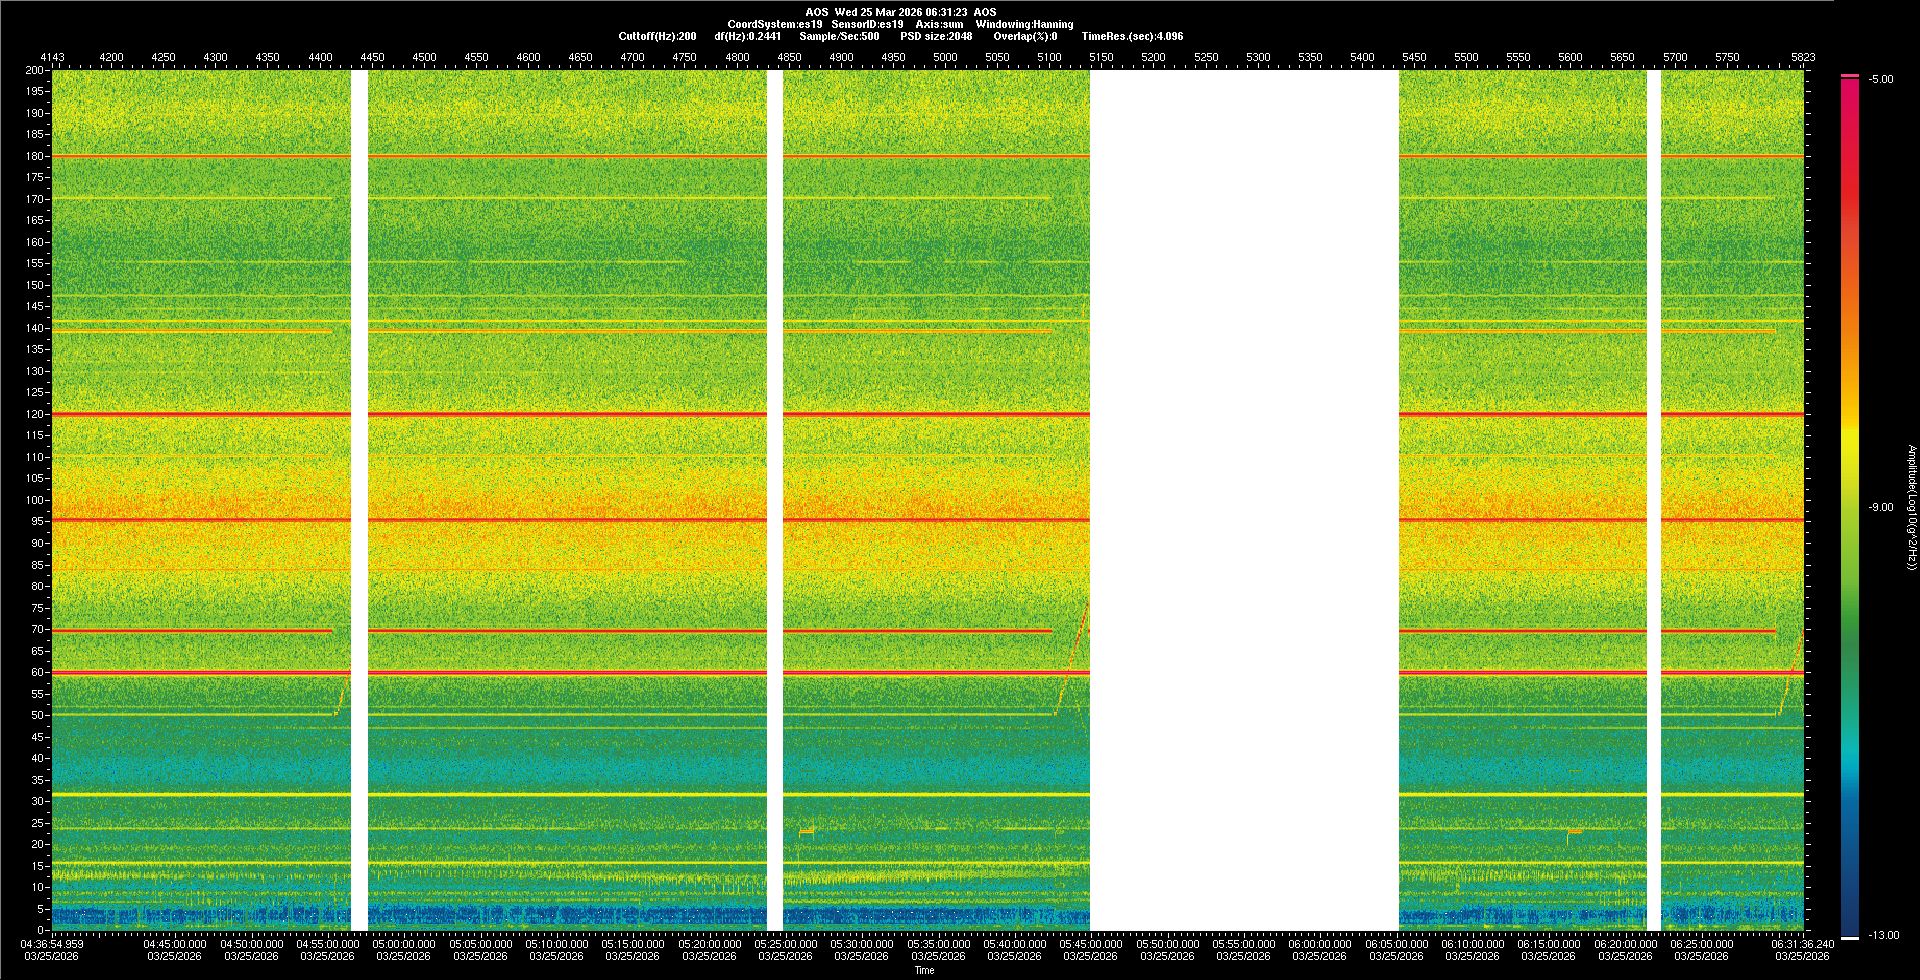
Task: Click the Time axis label at bottom
Action: 924,970
